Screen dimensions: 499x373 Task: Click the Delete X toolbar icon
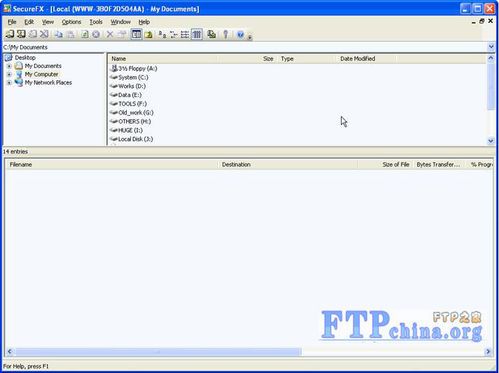110,34
